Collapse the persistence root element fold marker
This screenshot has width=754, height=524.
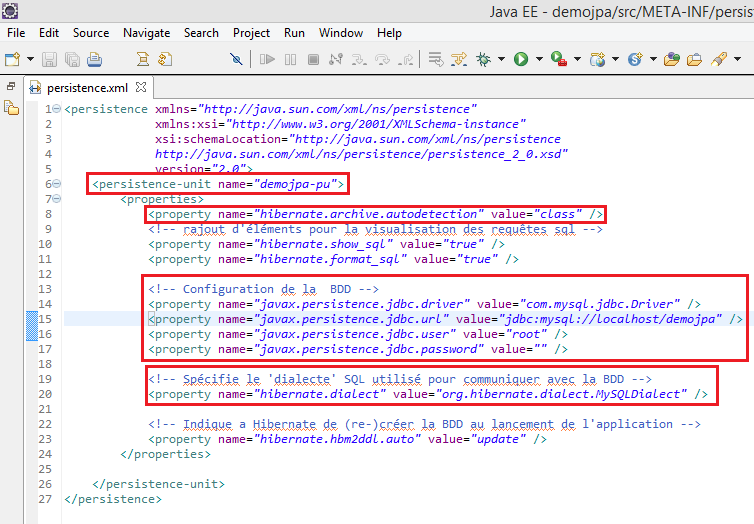click(x=56, y=109)
